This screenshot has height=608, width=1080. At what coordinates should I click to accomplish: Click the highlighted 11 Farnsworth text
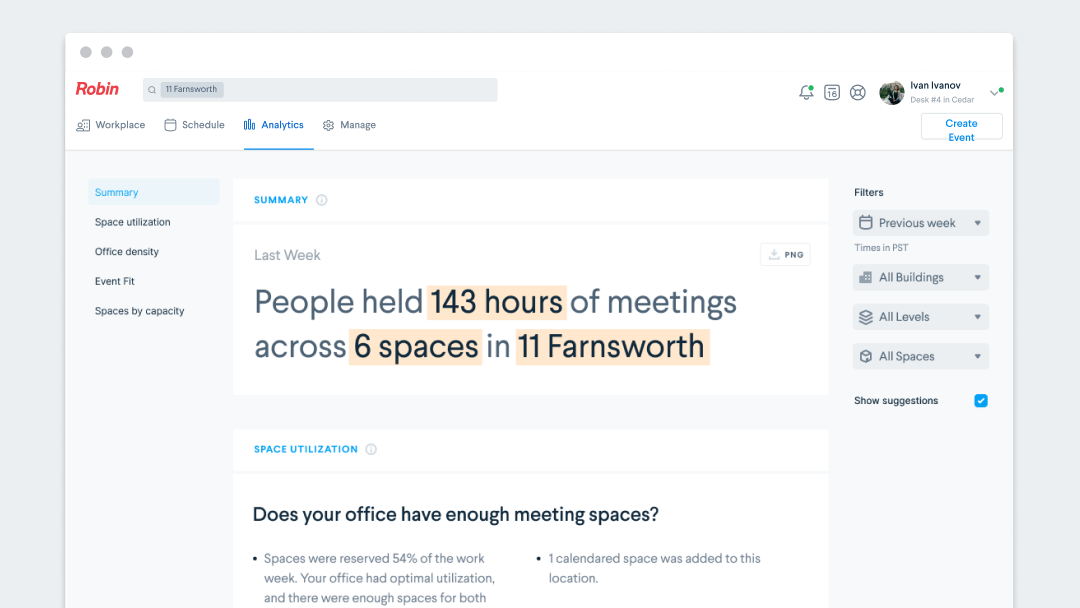tap(612, 346)
